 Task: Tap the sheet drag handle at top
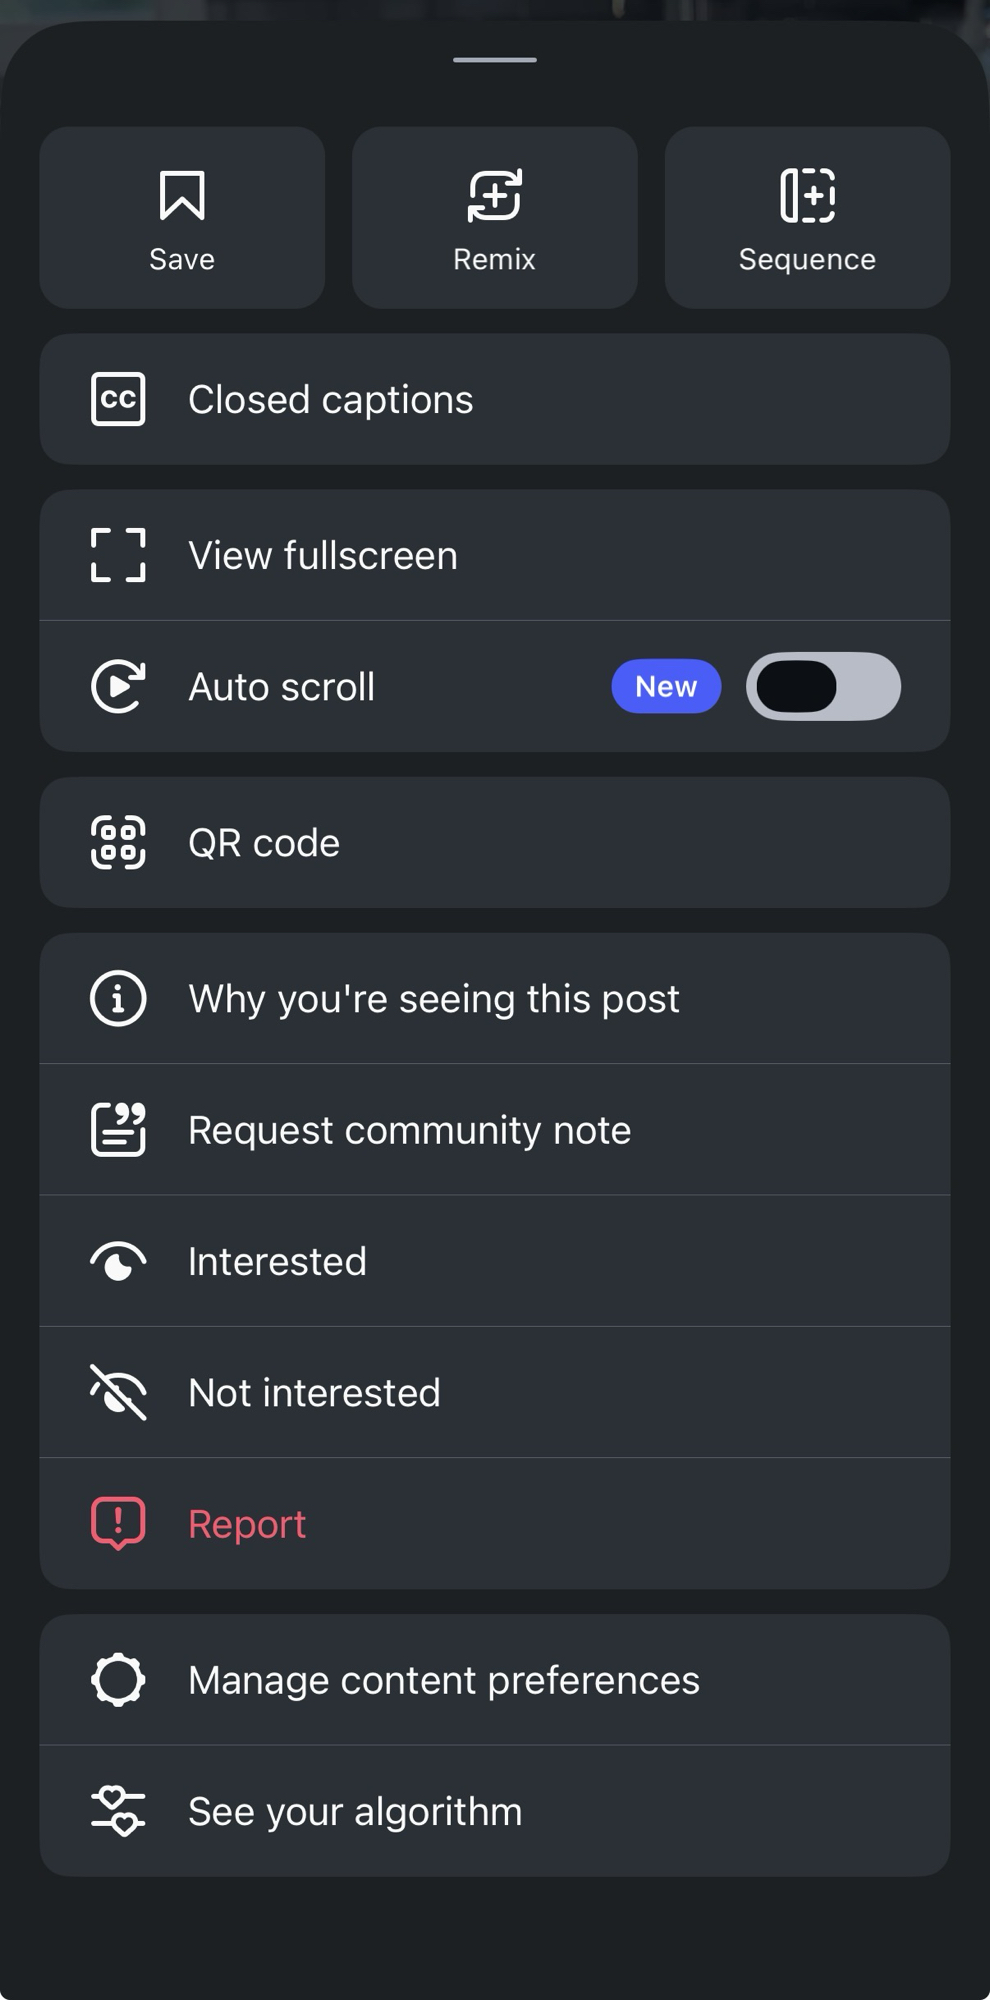pyautogui.click(x=495, y=60)
